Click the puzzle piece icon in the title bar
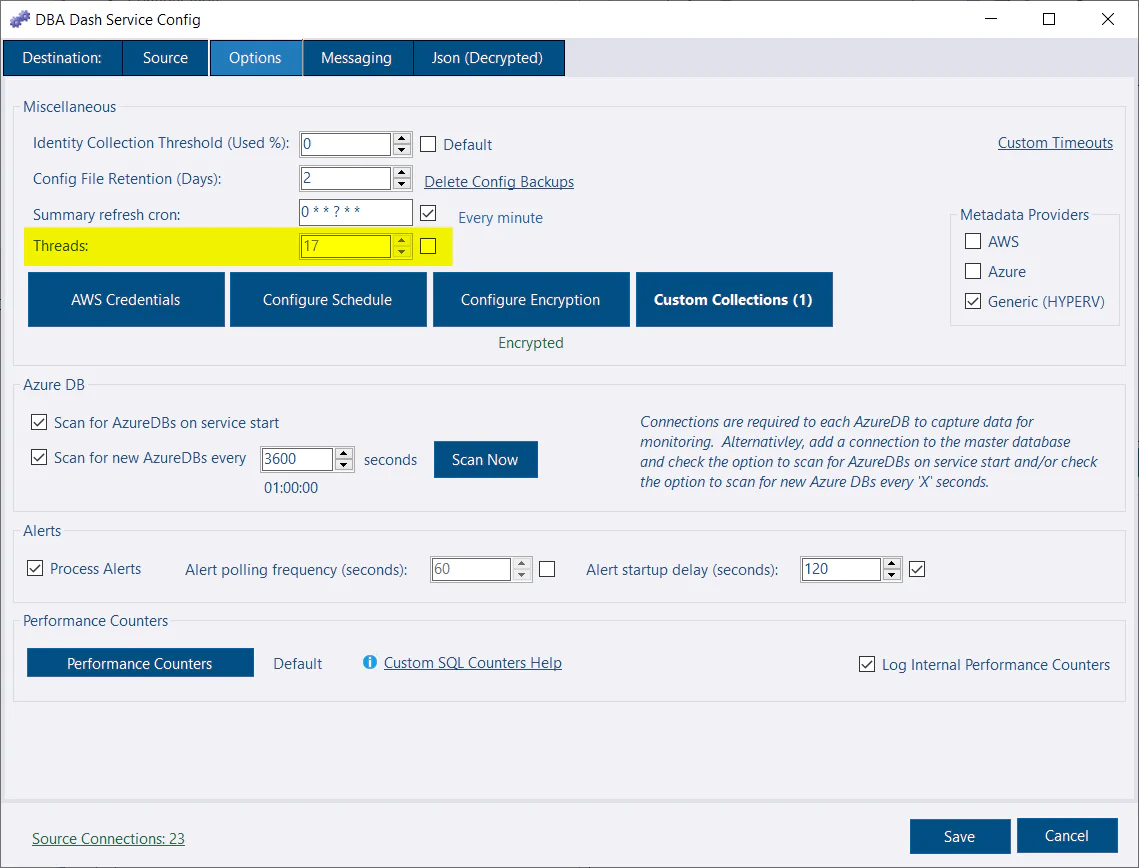Screen dimensions: 1139x868 point(20,19)
